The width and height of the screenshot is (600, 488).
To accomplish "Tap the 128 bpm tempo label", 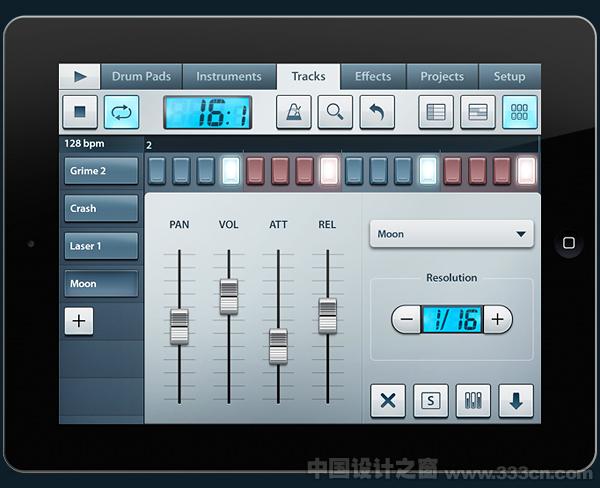I will point(84,144).
